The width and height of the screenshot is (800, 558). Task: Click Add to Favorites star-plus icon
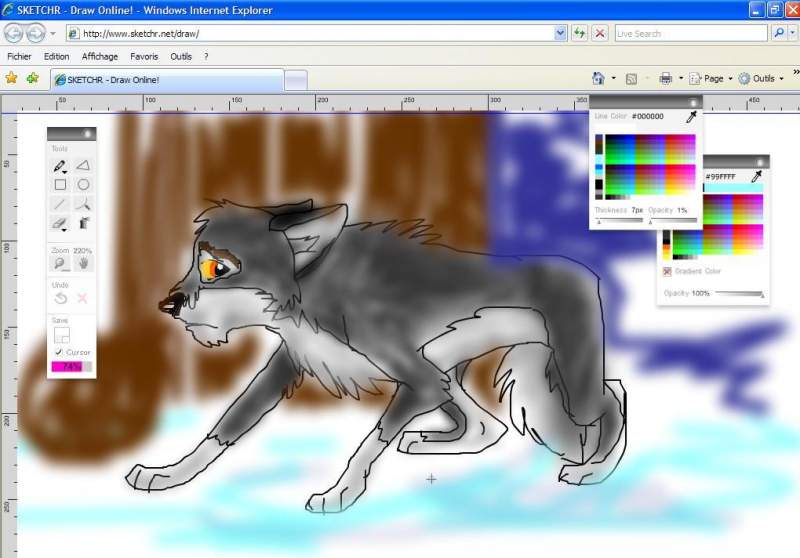click(33, 78)
